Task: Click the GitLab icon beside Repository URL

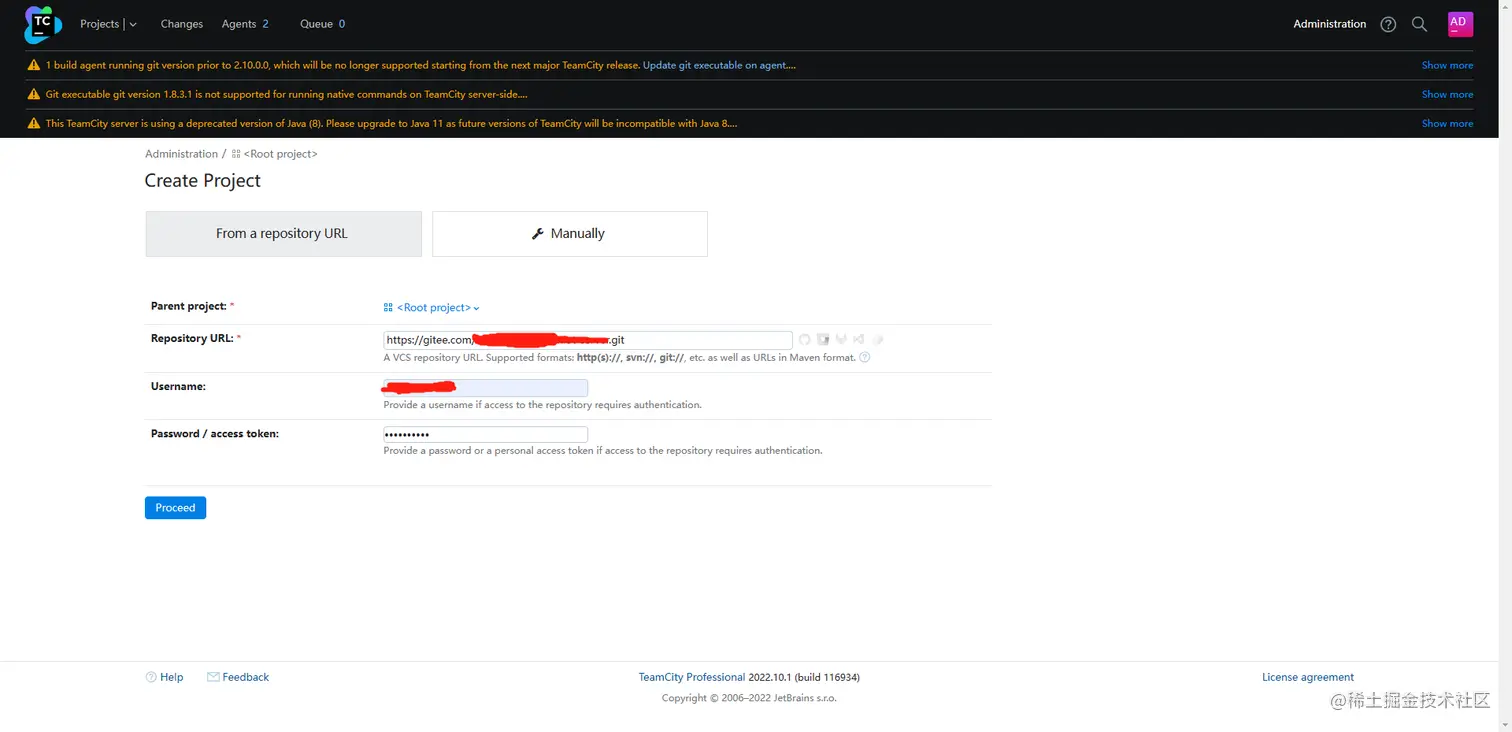Action: point(841,340)
